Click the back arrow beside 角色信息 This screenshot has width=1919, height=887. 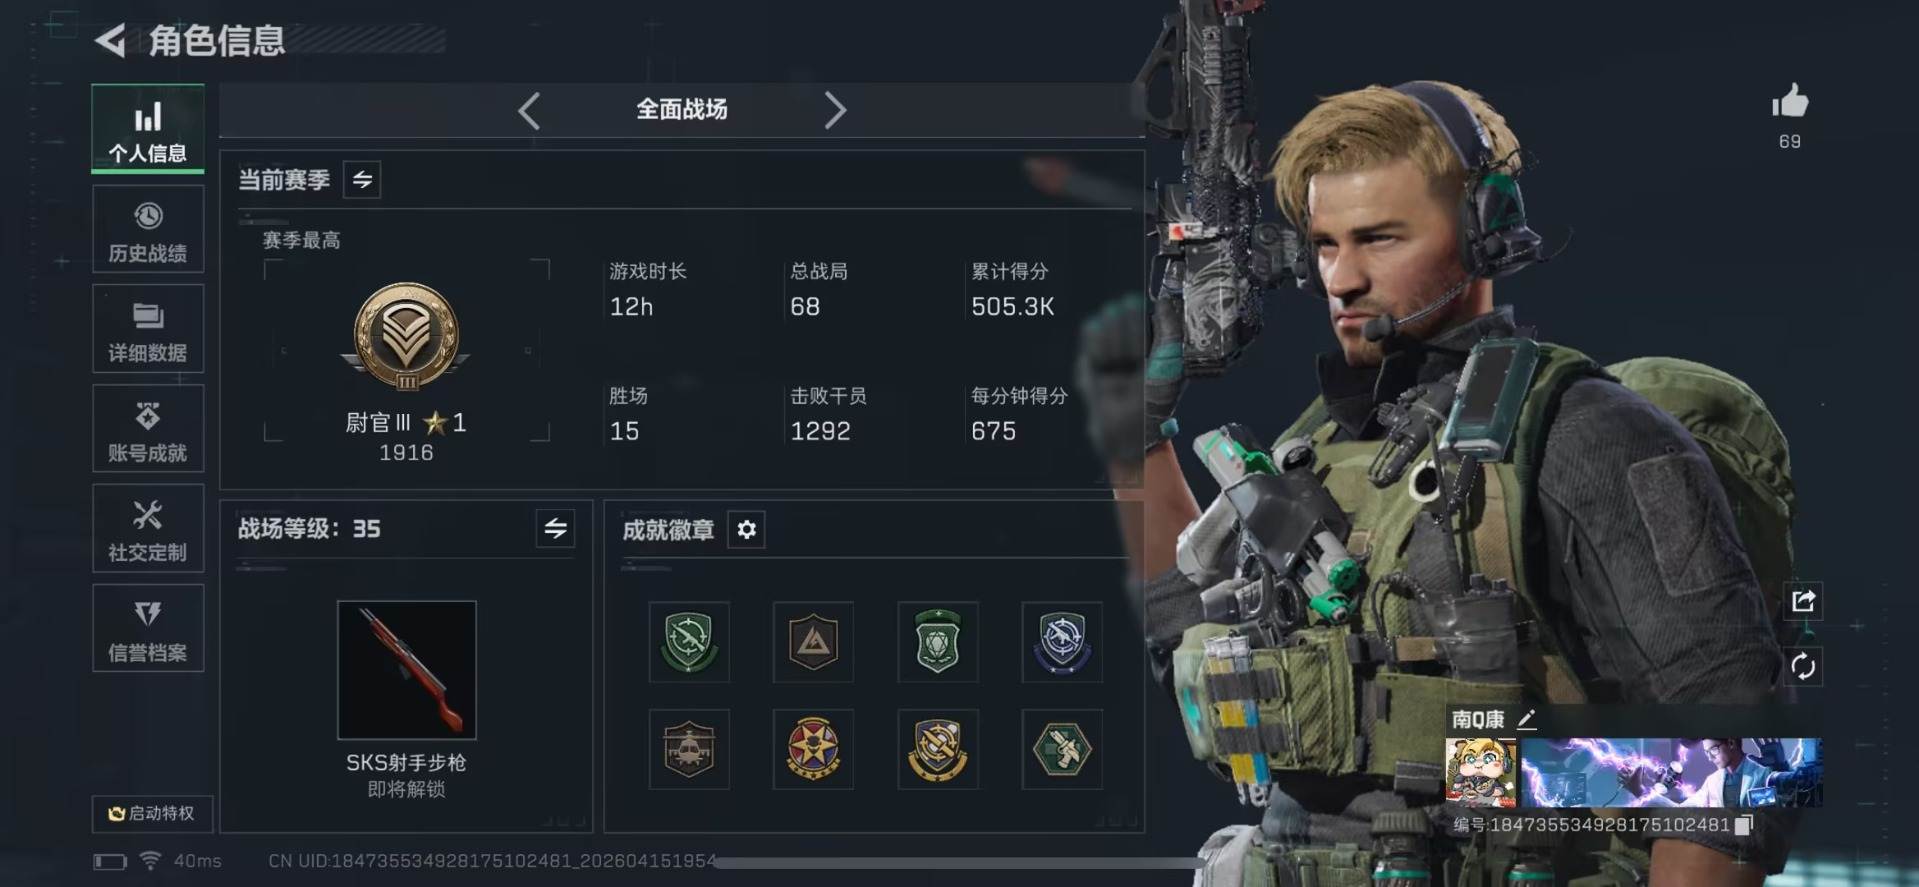110,40
